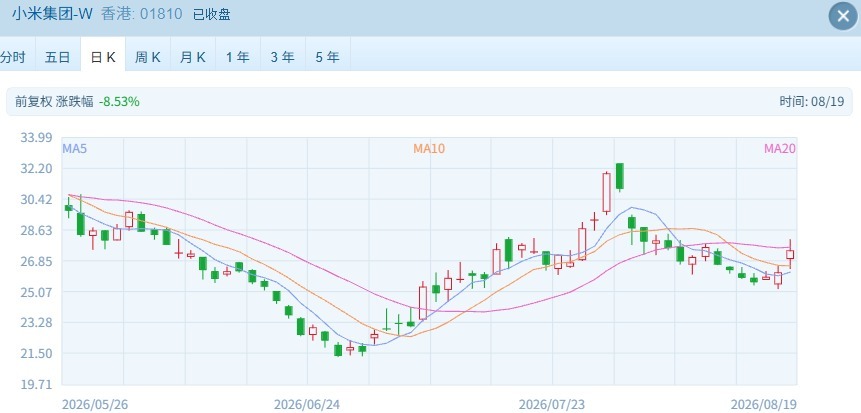Click the MA10 legend label

pyautogui.click(x=429, y=148)
